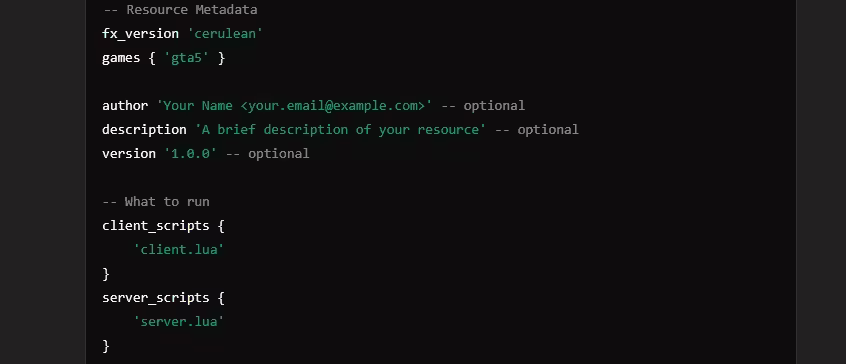Click the description keyword
The image size is (846, 364).
pos(144,129)
